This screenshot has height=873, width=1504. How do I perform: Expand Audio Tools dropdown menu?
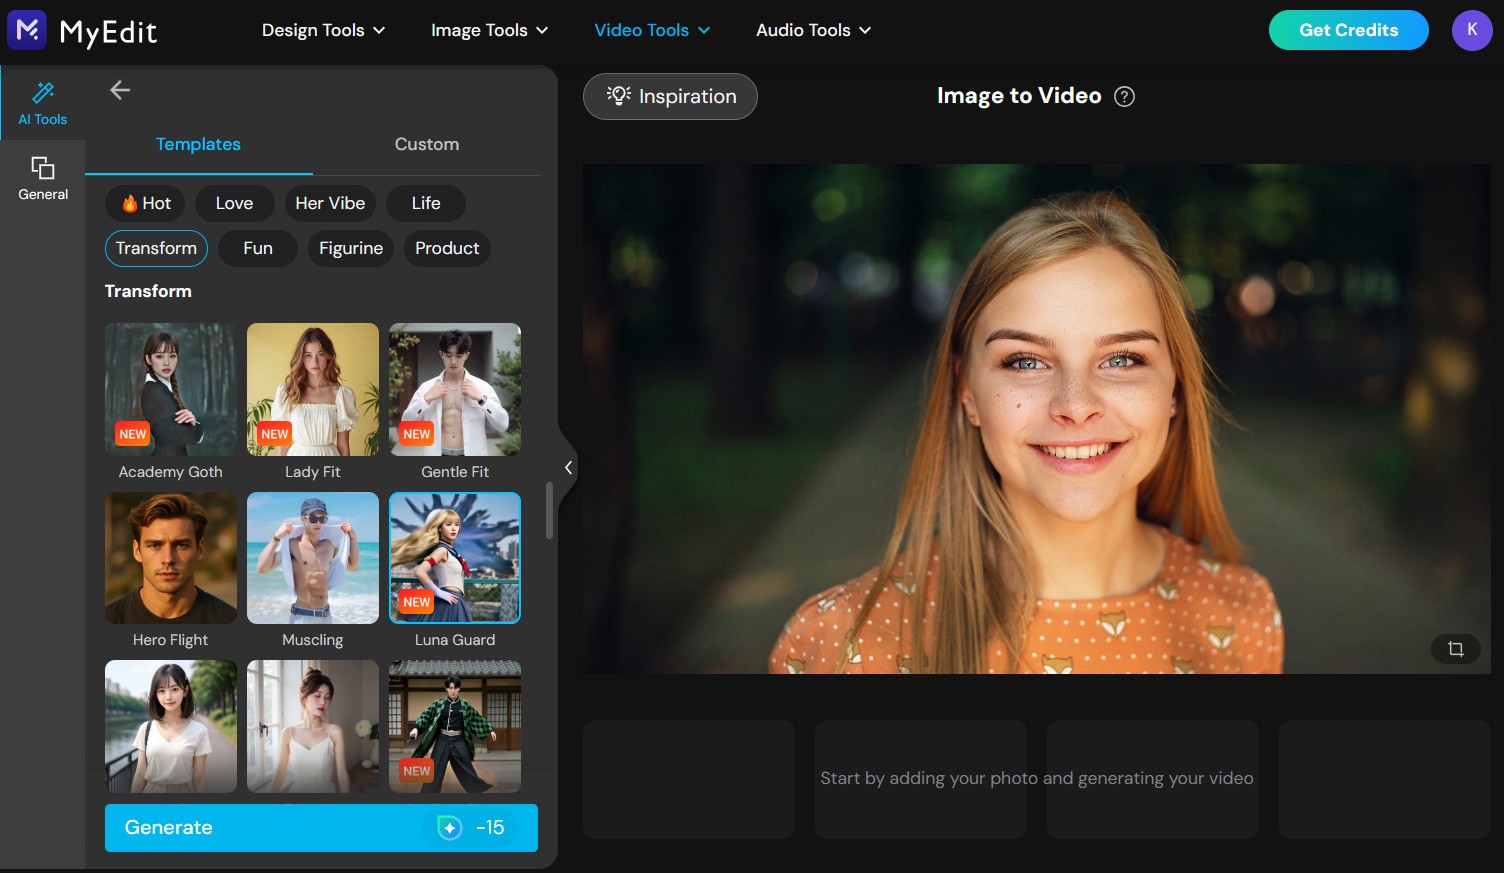814,30
